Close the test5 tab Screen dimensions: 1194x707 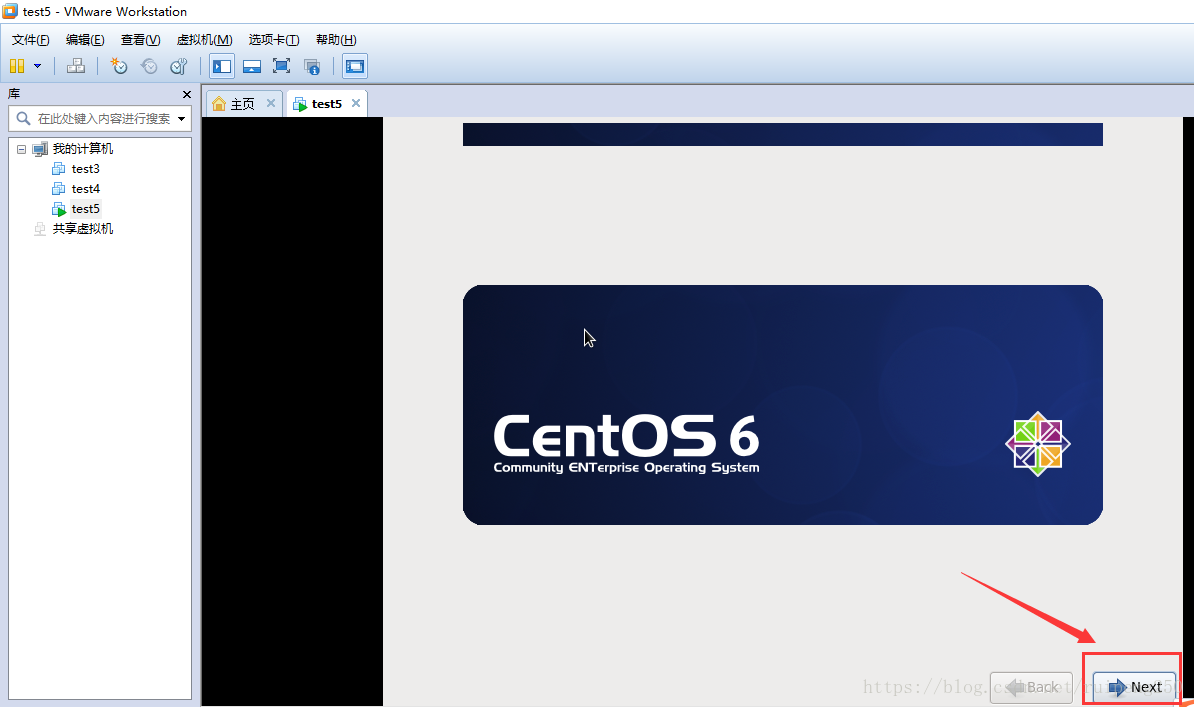tap(356, 103)
